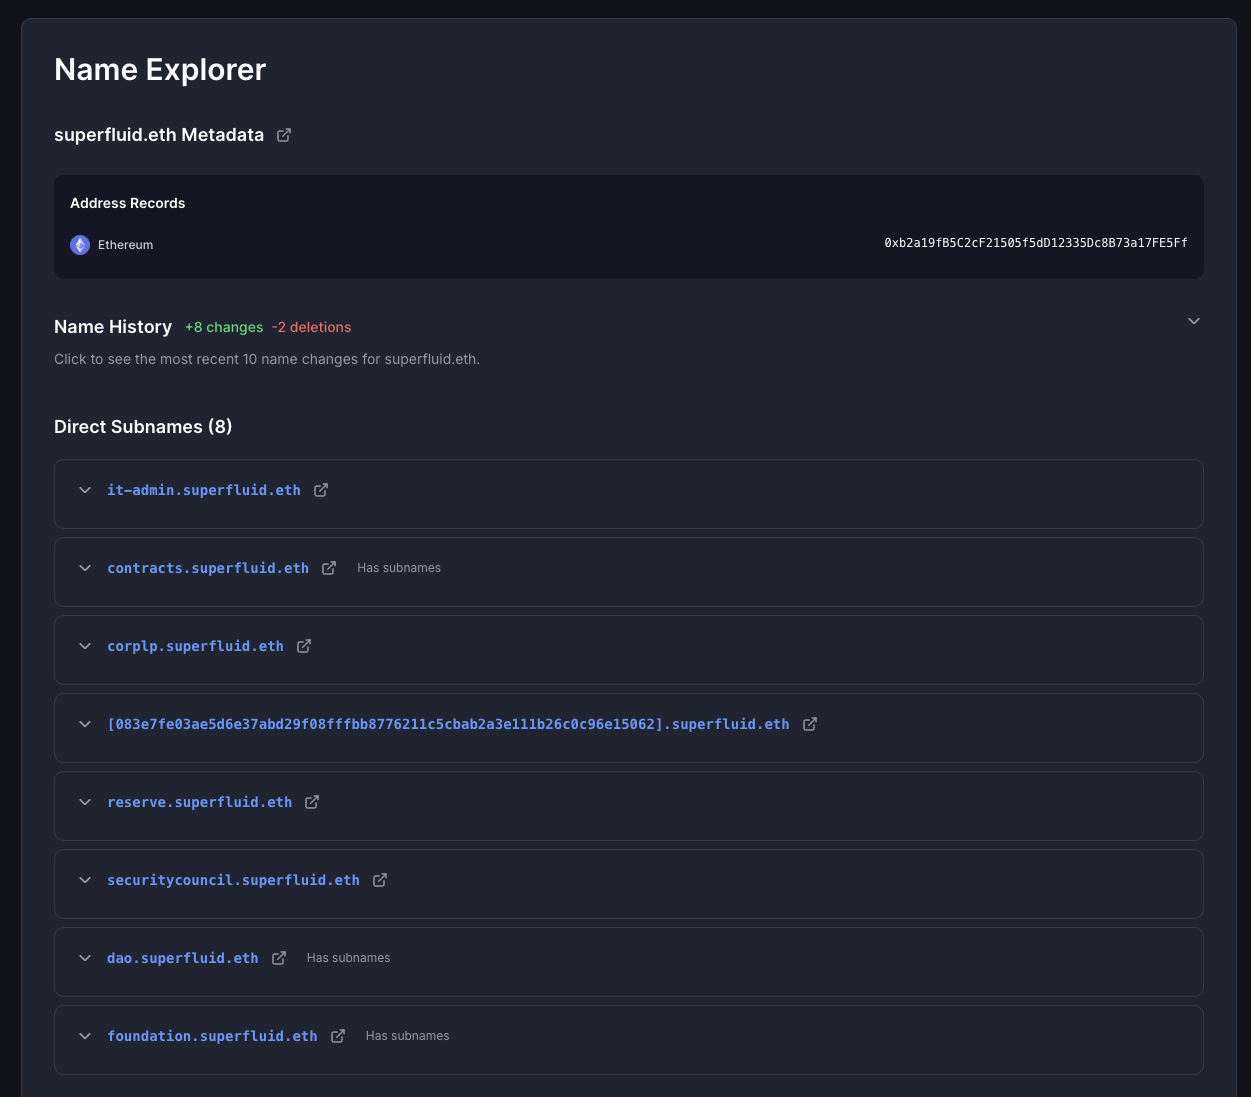The width and height of the screenshot is (1251, 1097).
Task: Click the Ethereum address 0xb2a19fB5C2cF…FE5Ff
Action: pyautogui.click(x=1036, y=243)
